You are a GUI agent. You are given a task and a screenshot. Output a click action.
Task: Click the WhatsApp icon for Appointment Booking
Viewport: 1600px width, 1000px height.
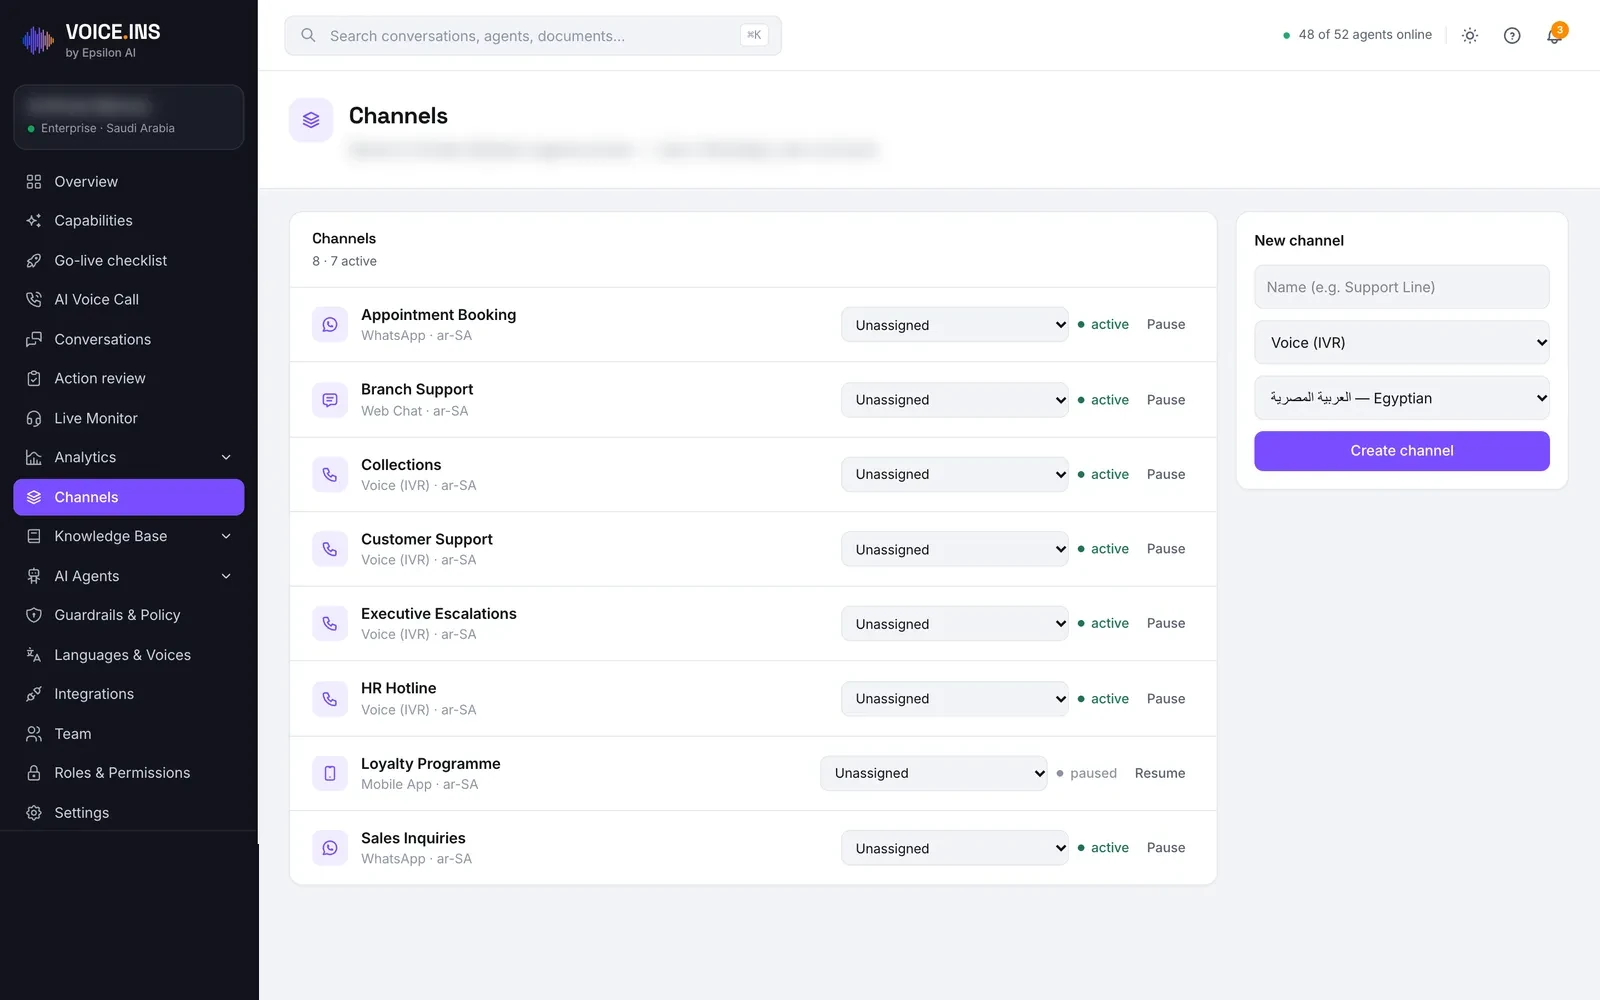330,324
